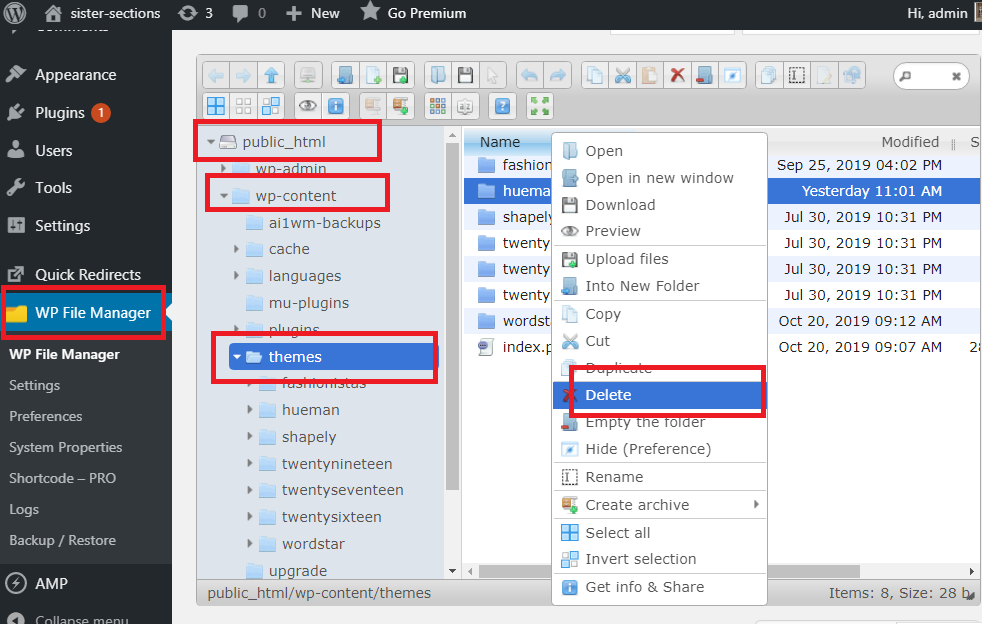Expand the hueman folder arrow in tree
982x624 pixels.
(250, 410)
